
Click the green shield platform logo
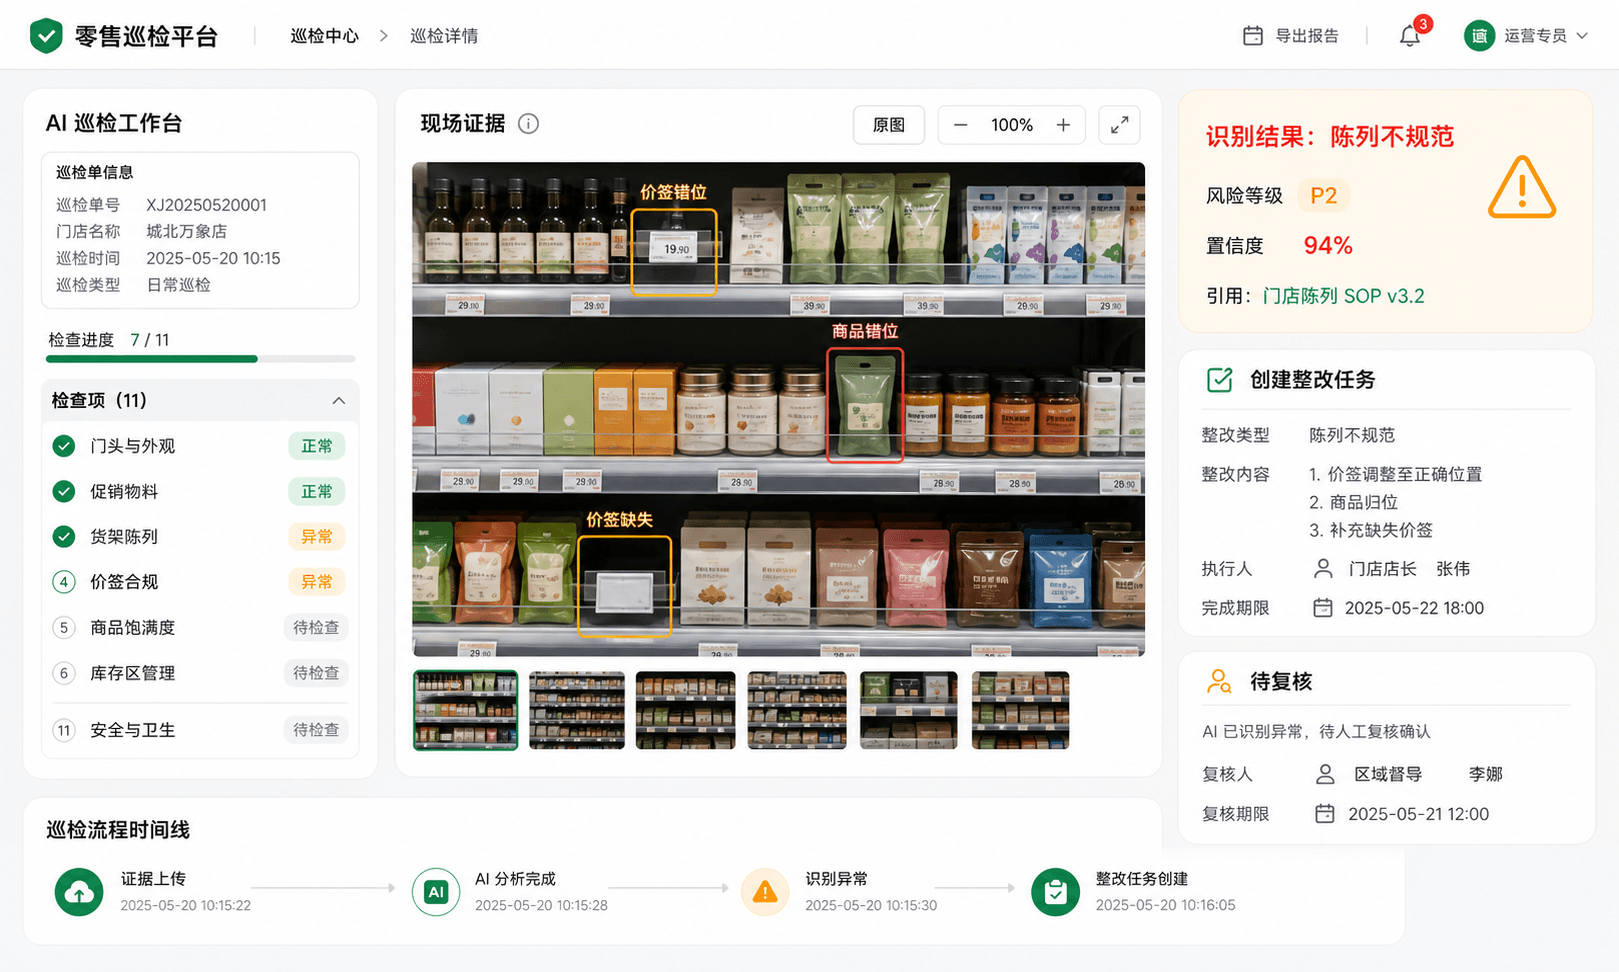46,36
